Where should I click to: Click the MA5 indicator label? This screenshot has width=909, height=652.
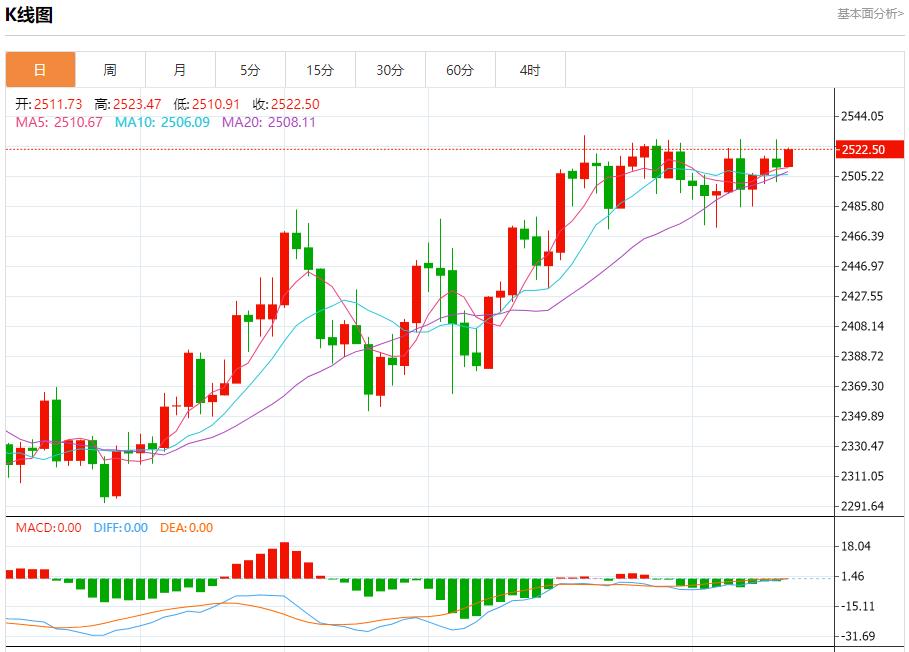59,122
